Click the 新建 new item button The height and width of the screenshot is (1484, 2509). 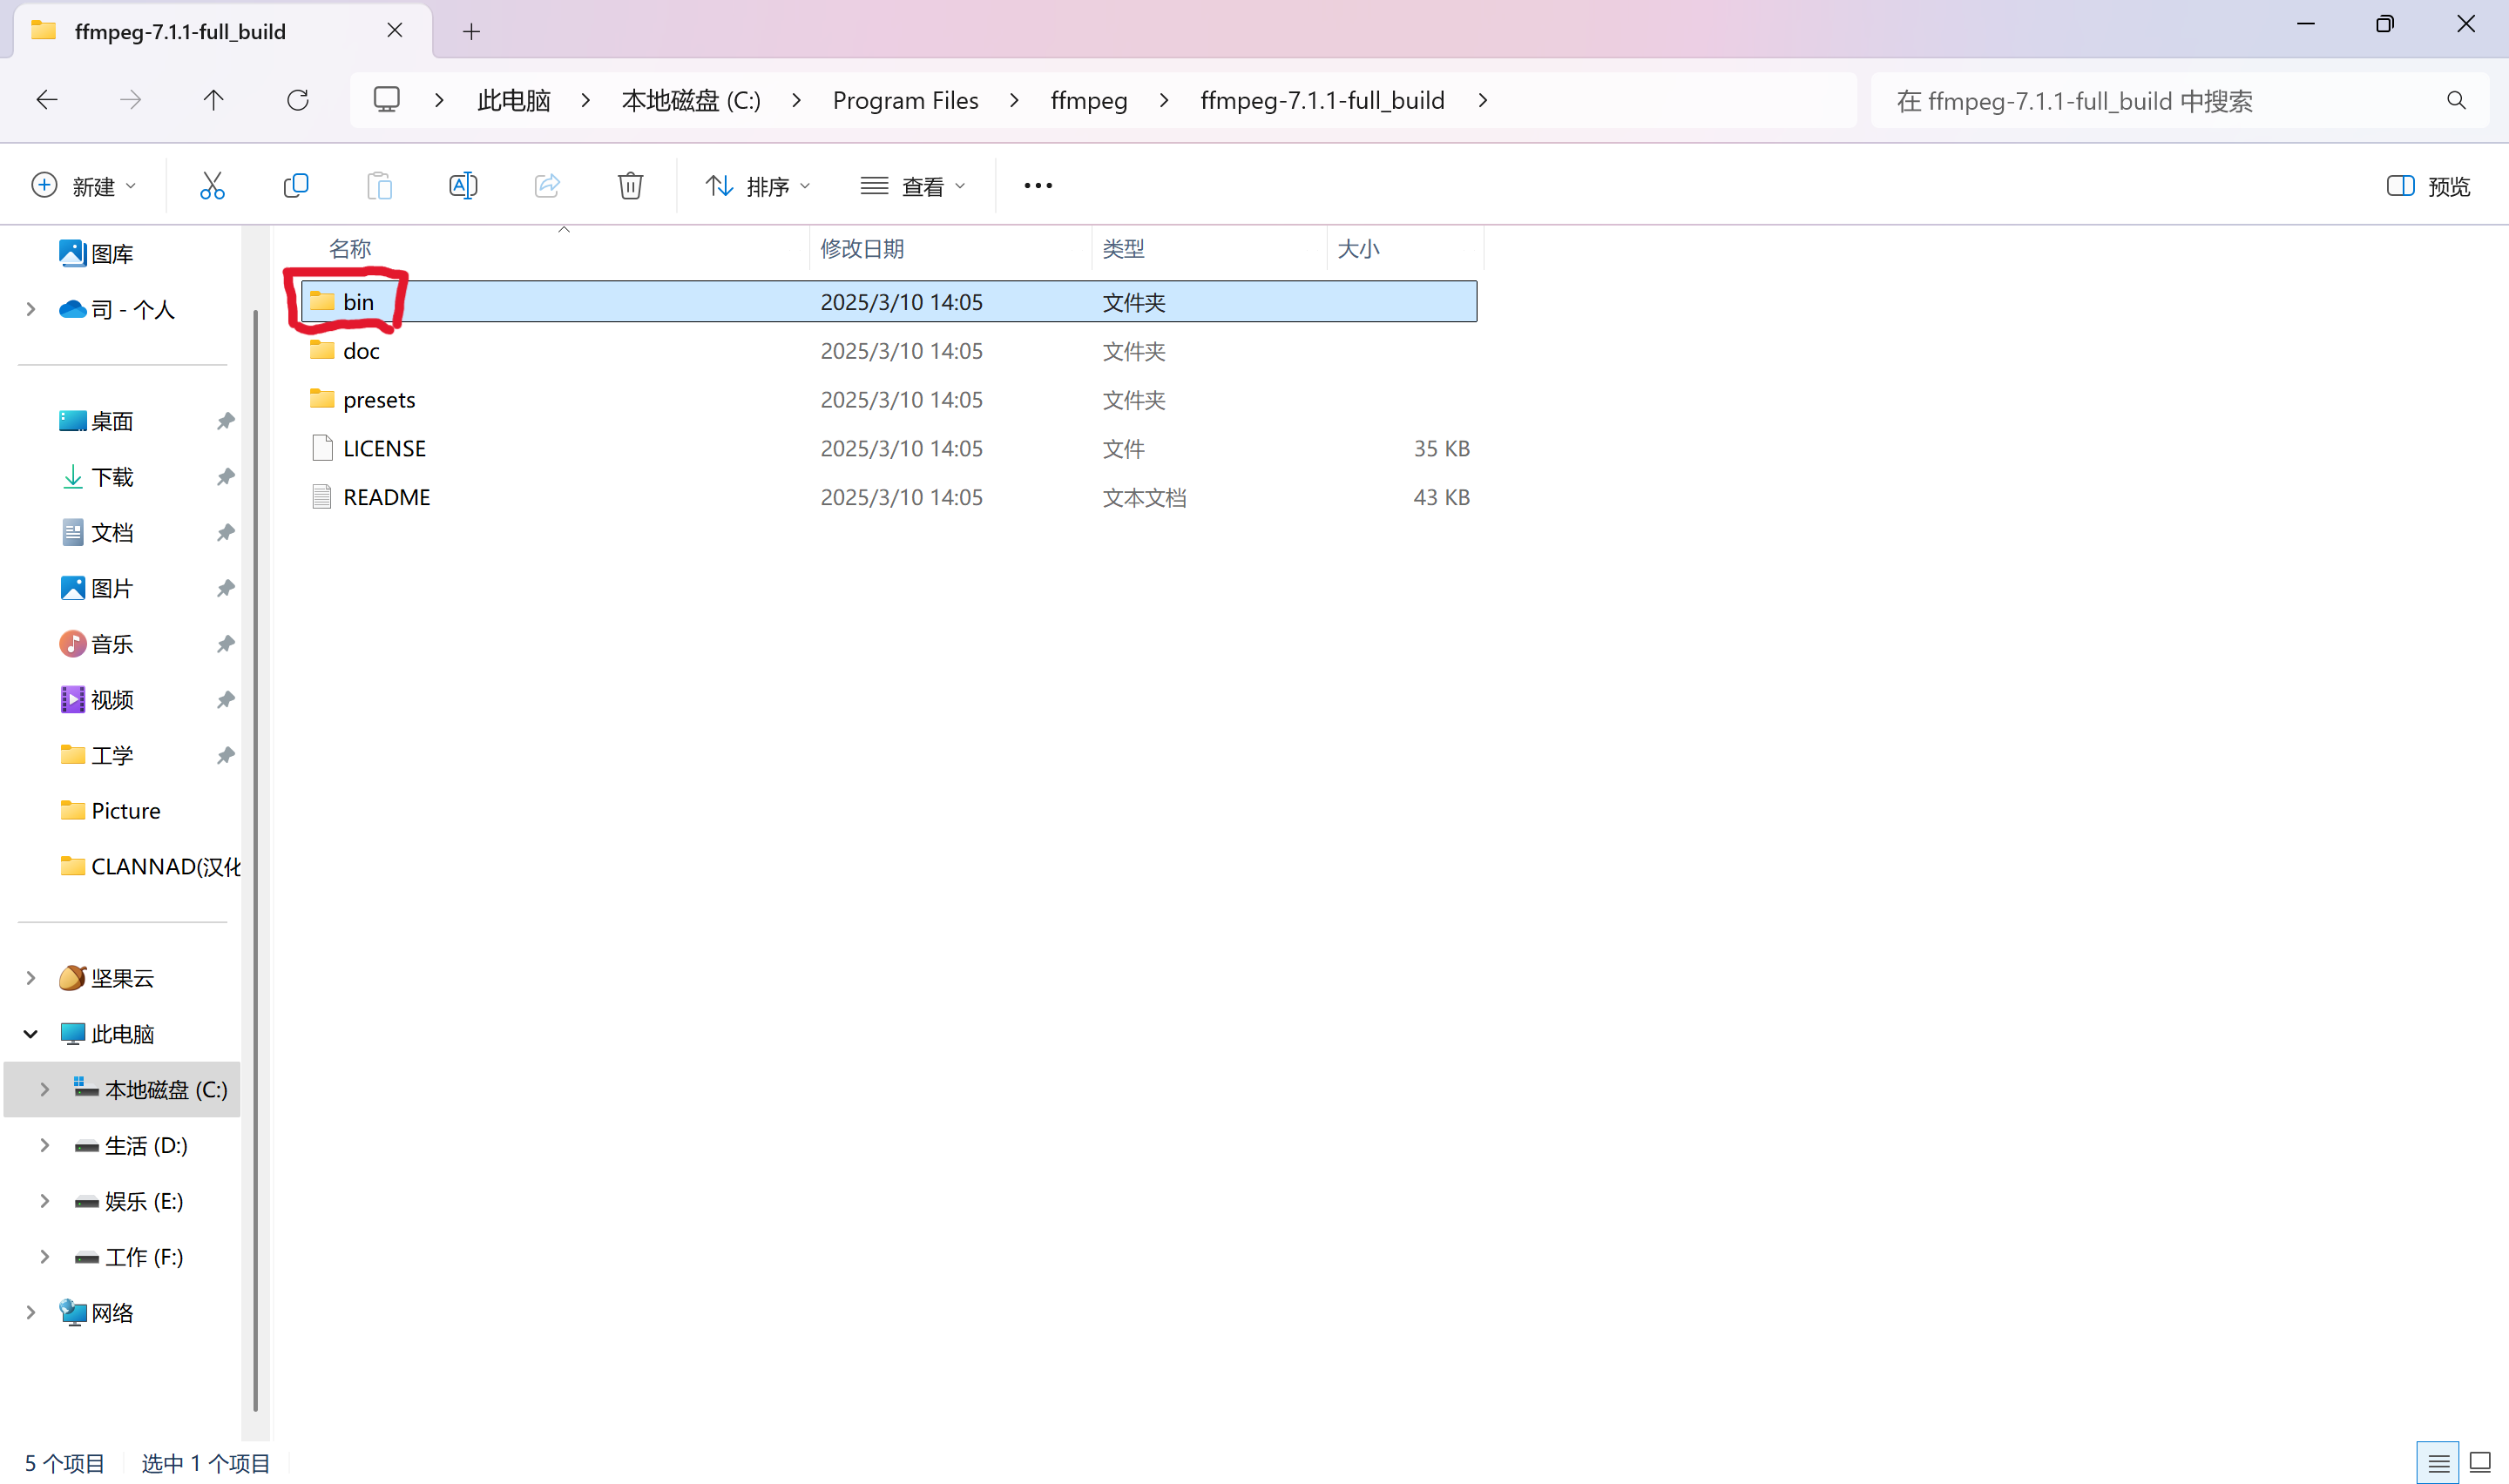point(84,186)
